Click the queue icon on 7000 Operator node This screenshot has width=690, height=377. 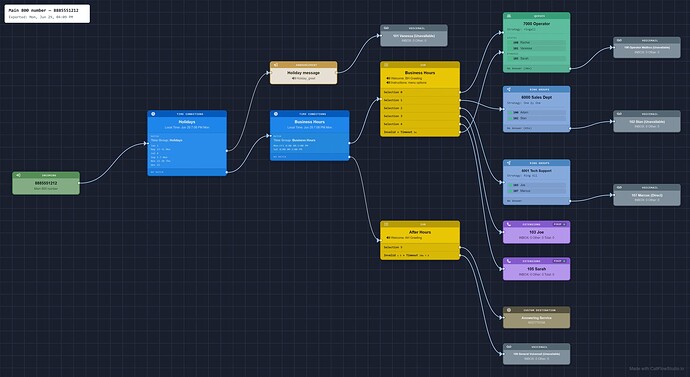pyautogui.click(x=509, y=16)
